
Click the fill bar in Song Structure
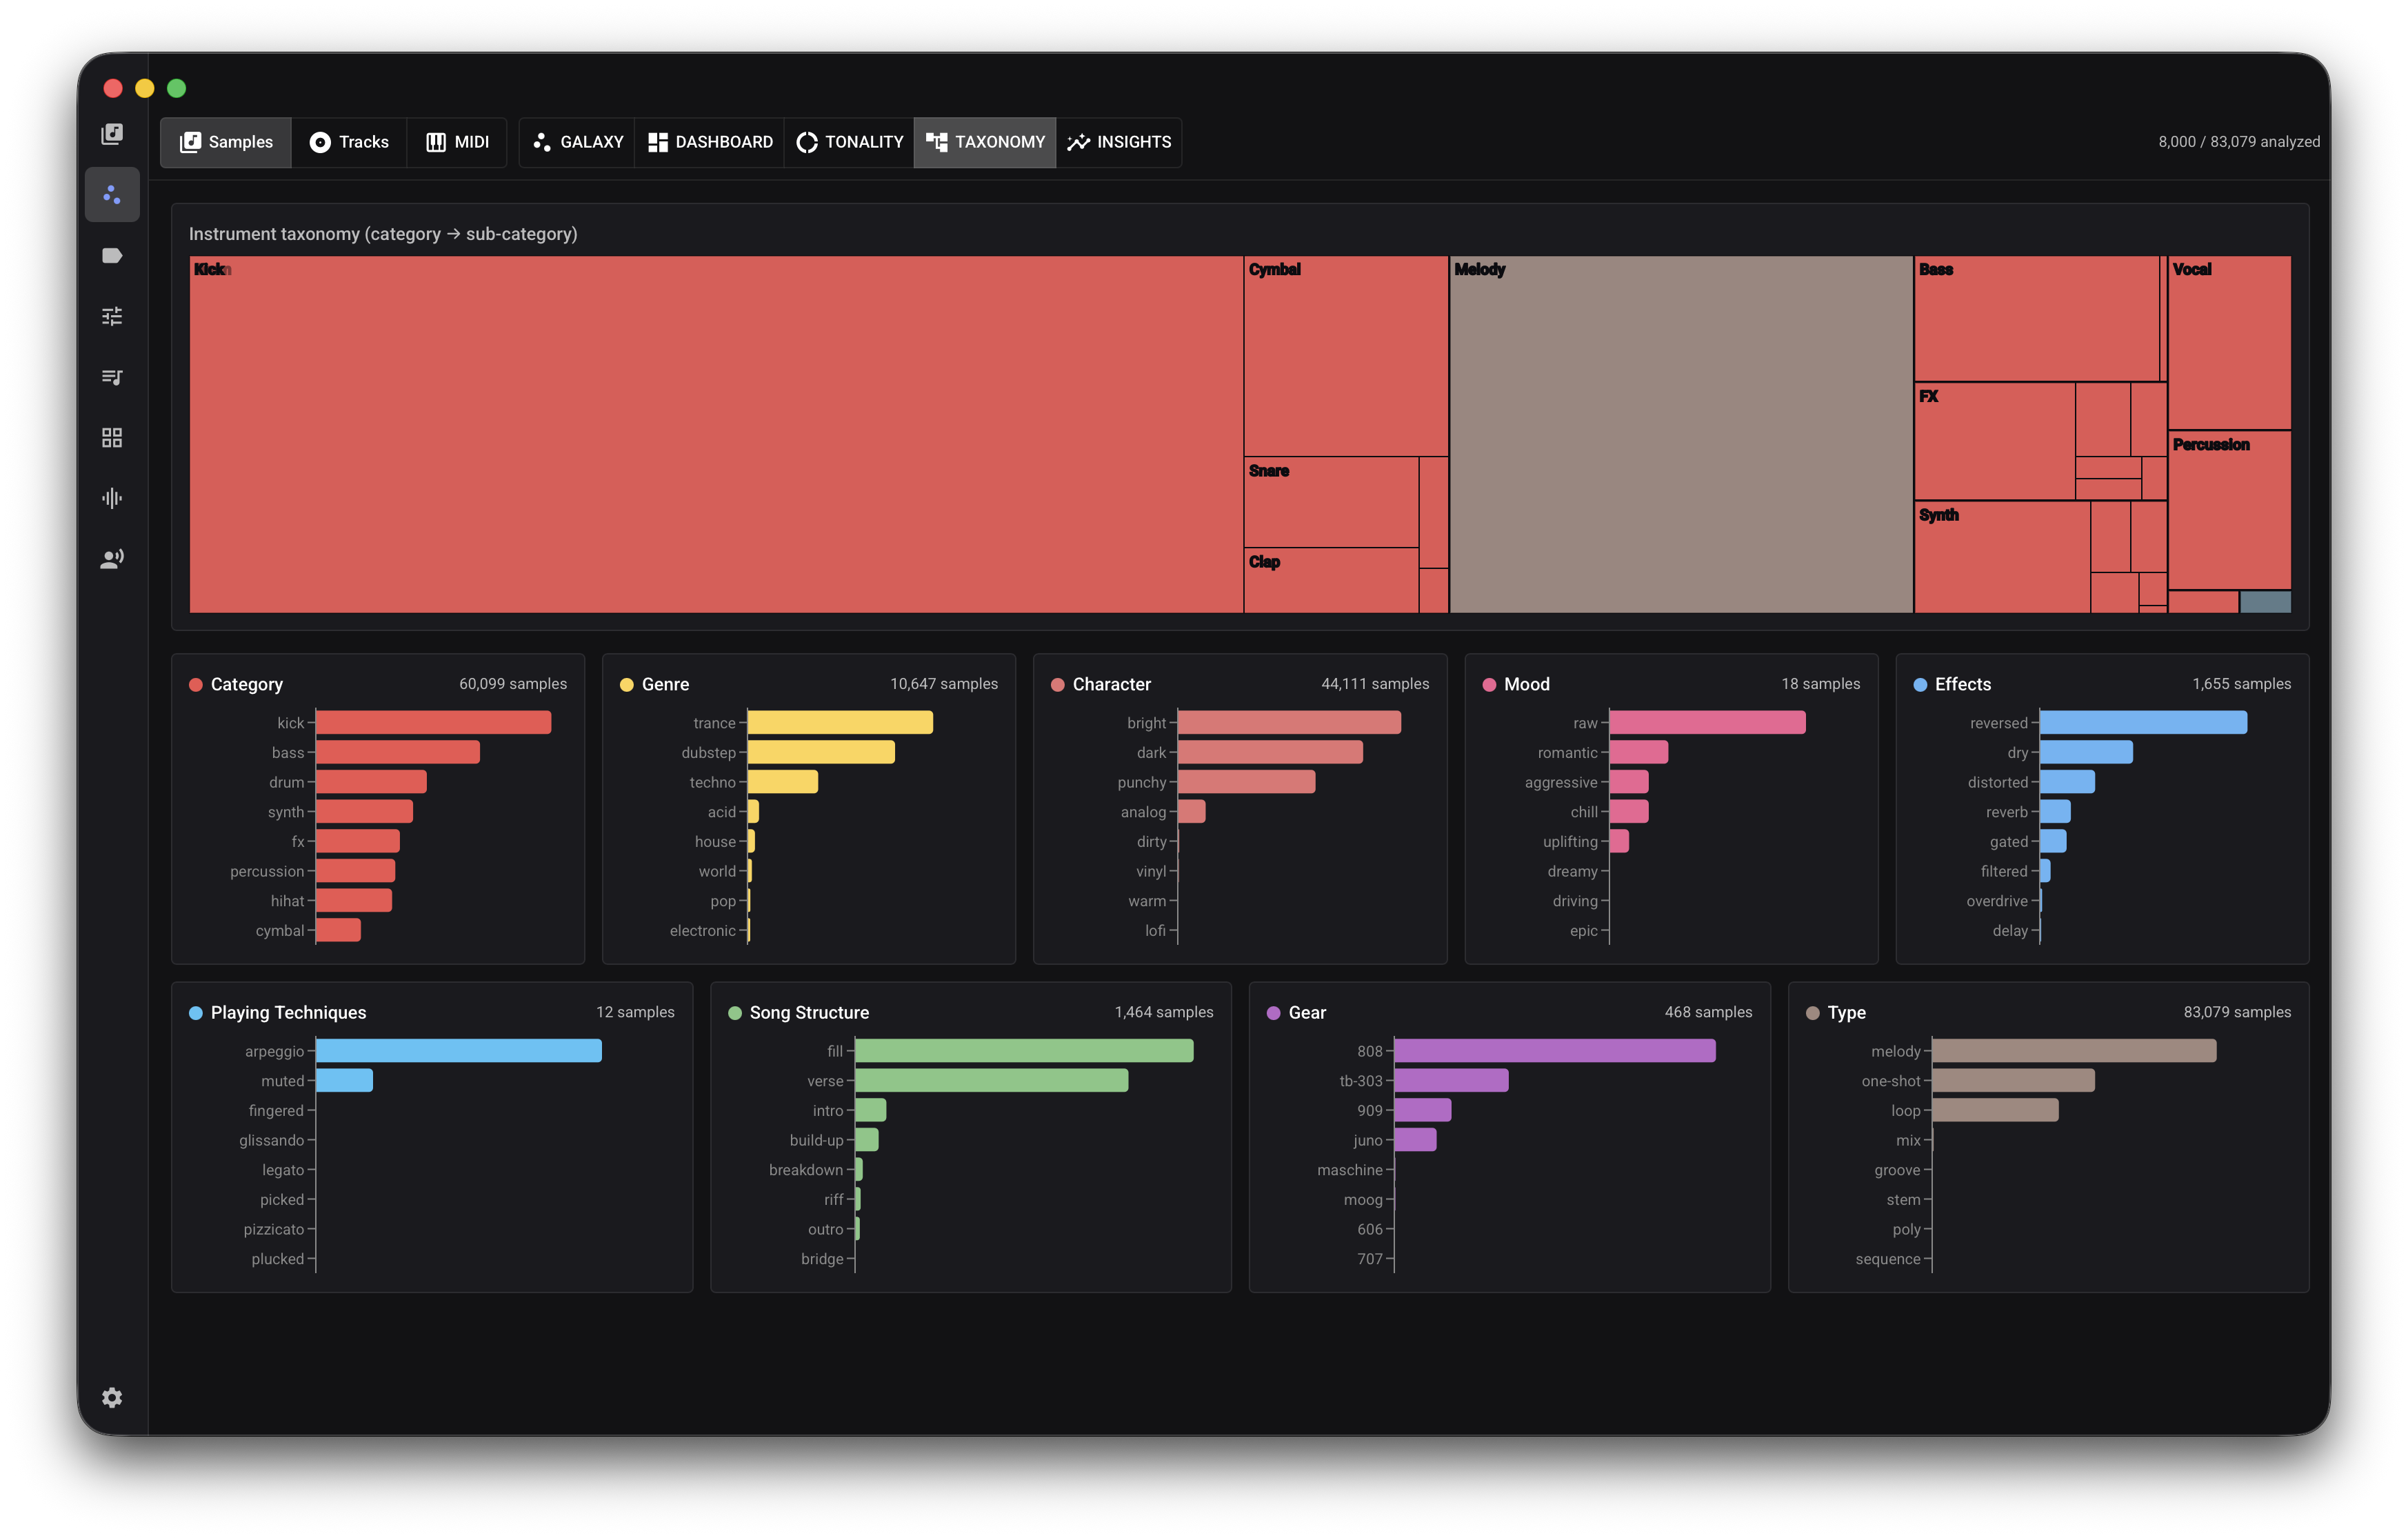point(1025,1050)
